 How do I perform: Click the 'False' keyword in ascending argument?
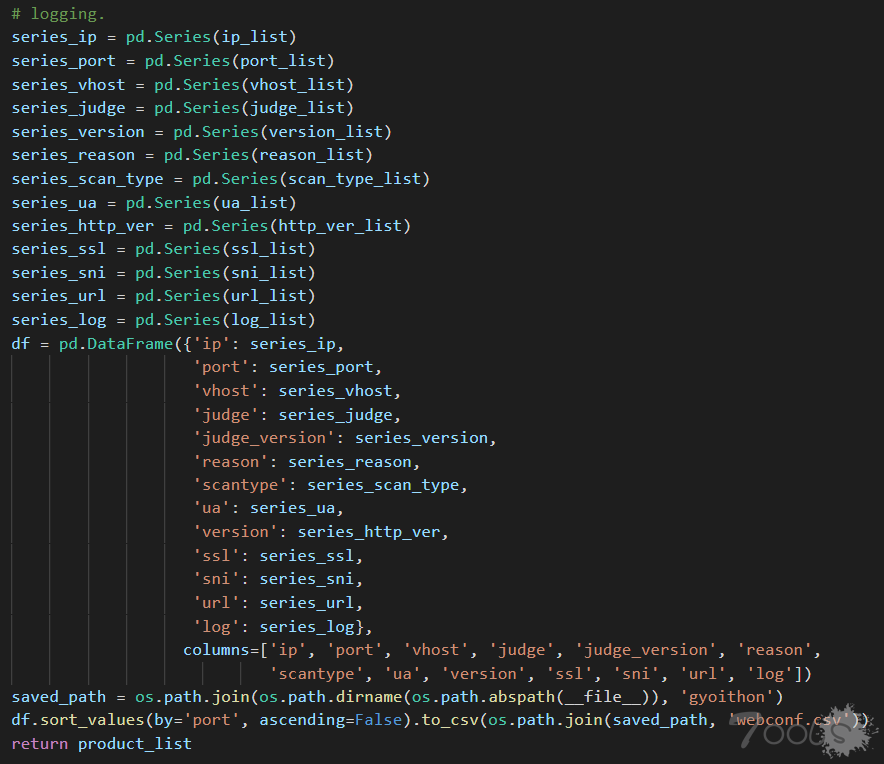tap(378, 721)
